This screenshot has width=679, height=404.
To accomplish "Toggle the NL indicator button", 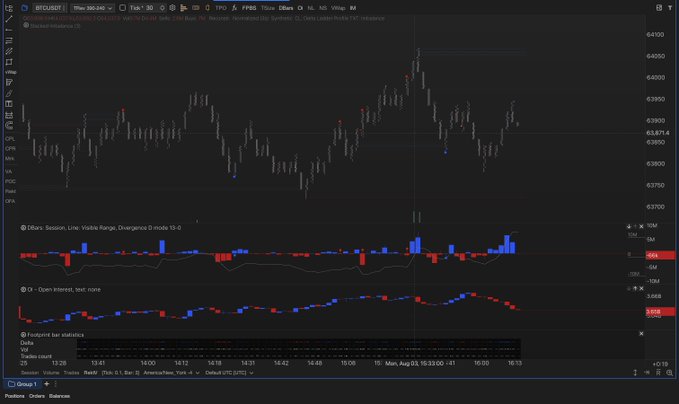I will click(x=311, y=8).
